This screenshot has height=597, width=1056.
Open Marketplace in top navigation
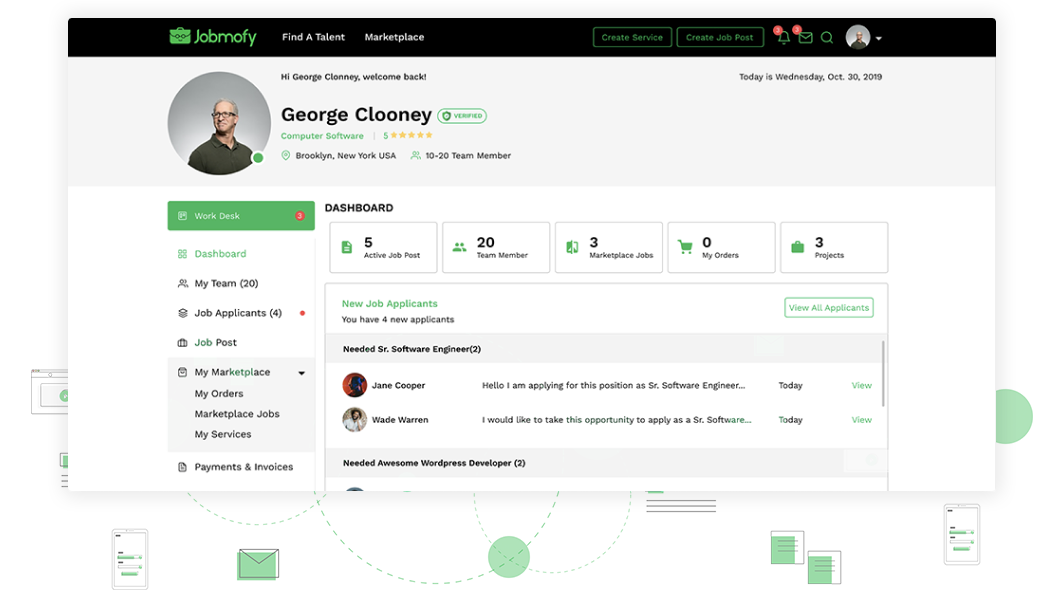pyautogui.click(x=394, y=37)
